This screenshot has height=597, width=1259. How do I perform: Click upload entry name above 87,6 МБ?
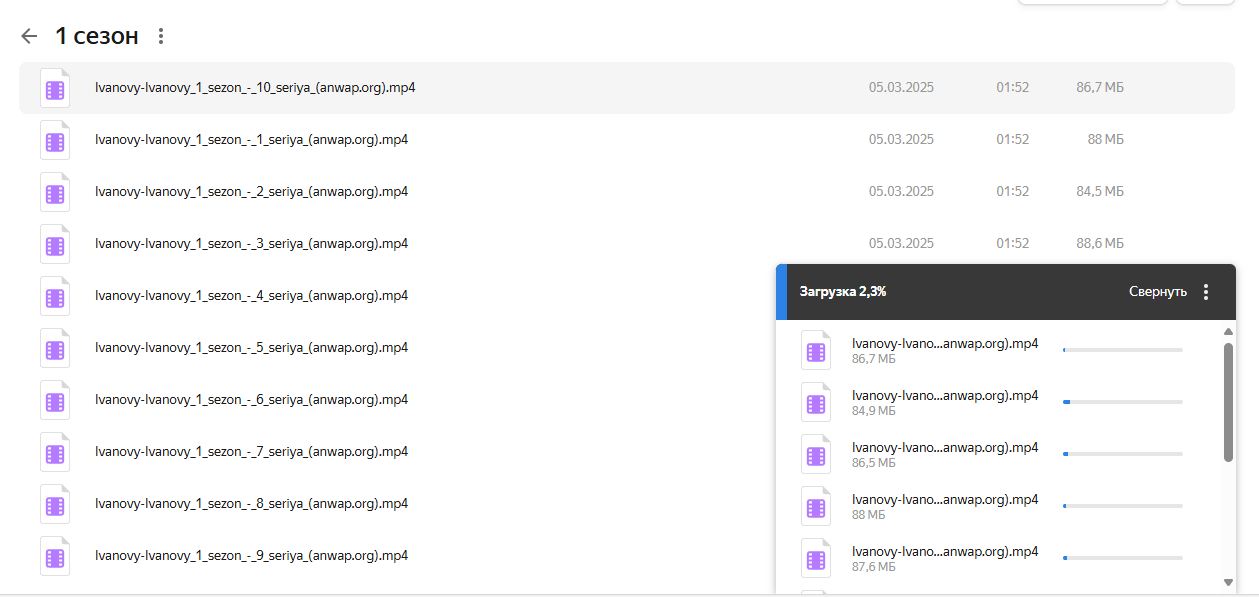click(945, 551)
